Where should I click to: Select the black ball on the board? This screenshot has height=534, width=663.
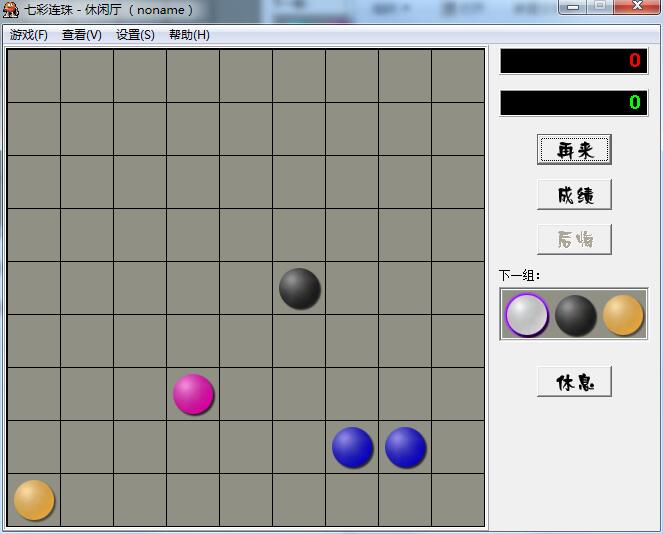[299, 288]
